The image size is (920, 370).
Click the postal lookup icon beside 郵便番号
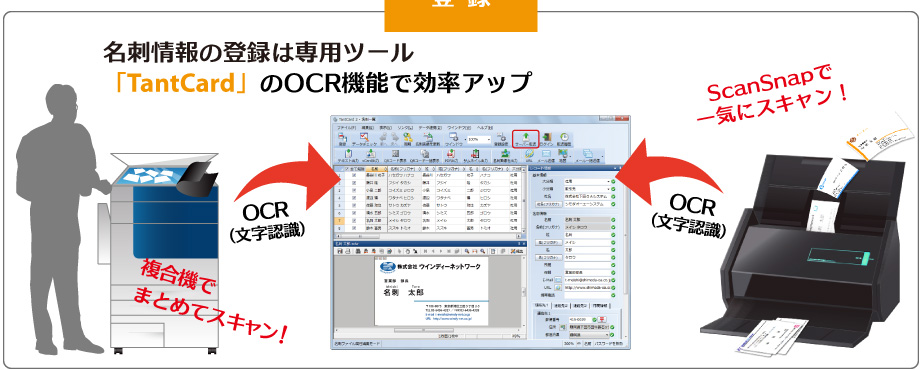(x=602, y=320)
